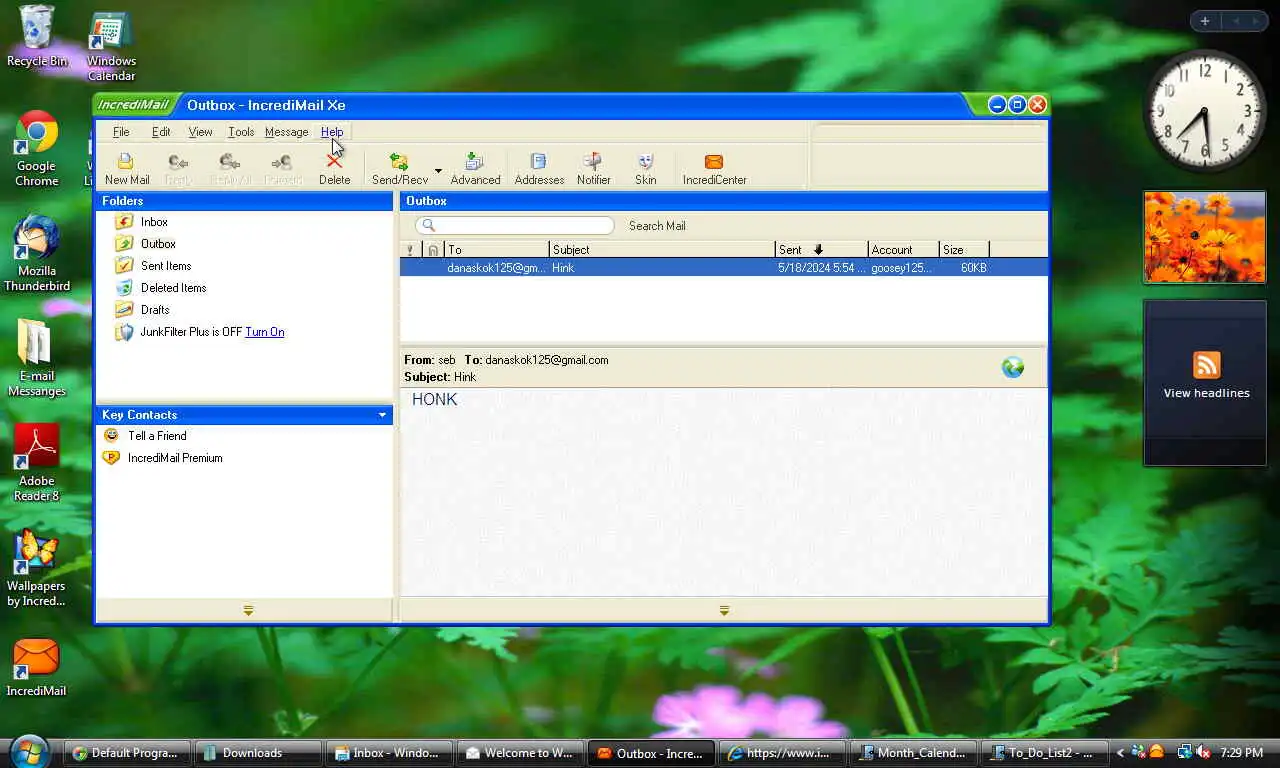Open the File menu
The width and height of the screenshot is (1280, 768).
(x=121, y=132)
